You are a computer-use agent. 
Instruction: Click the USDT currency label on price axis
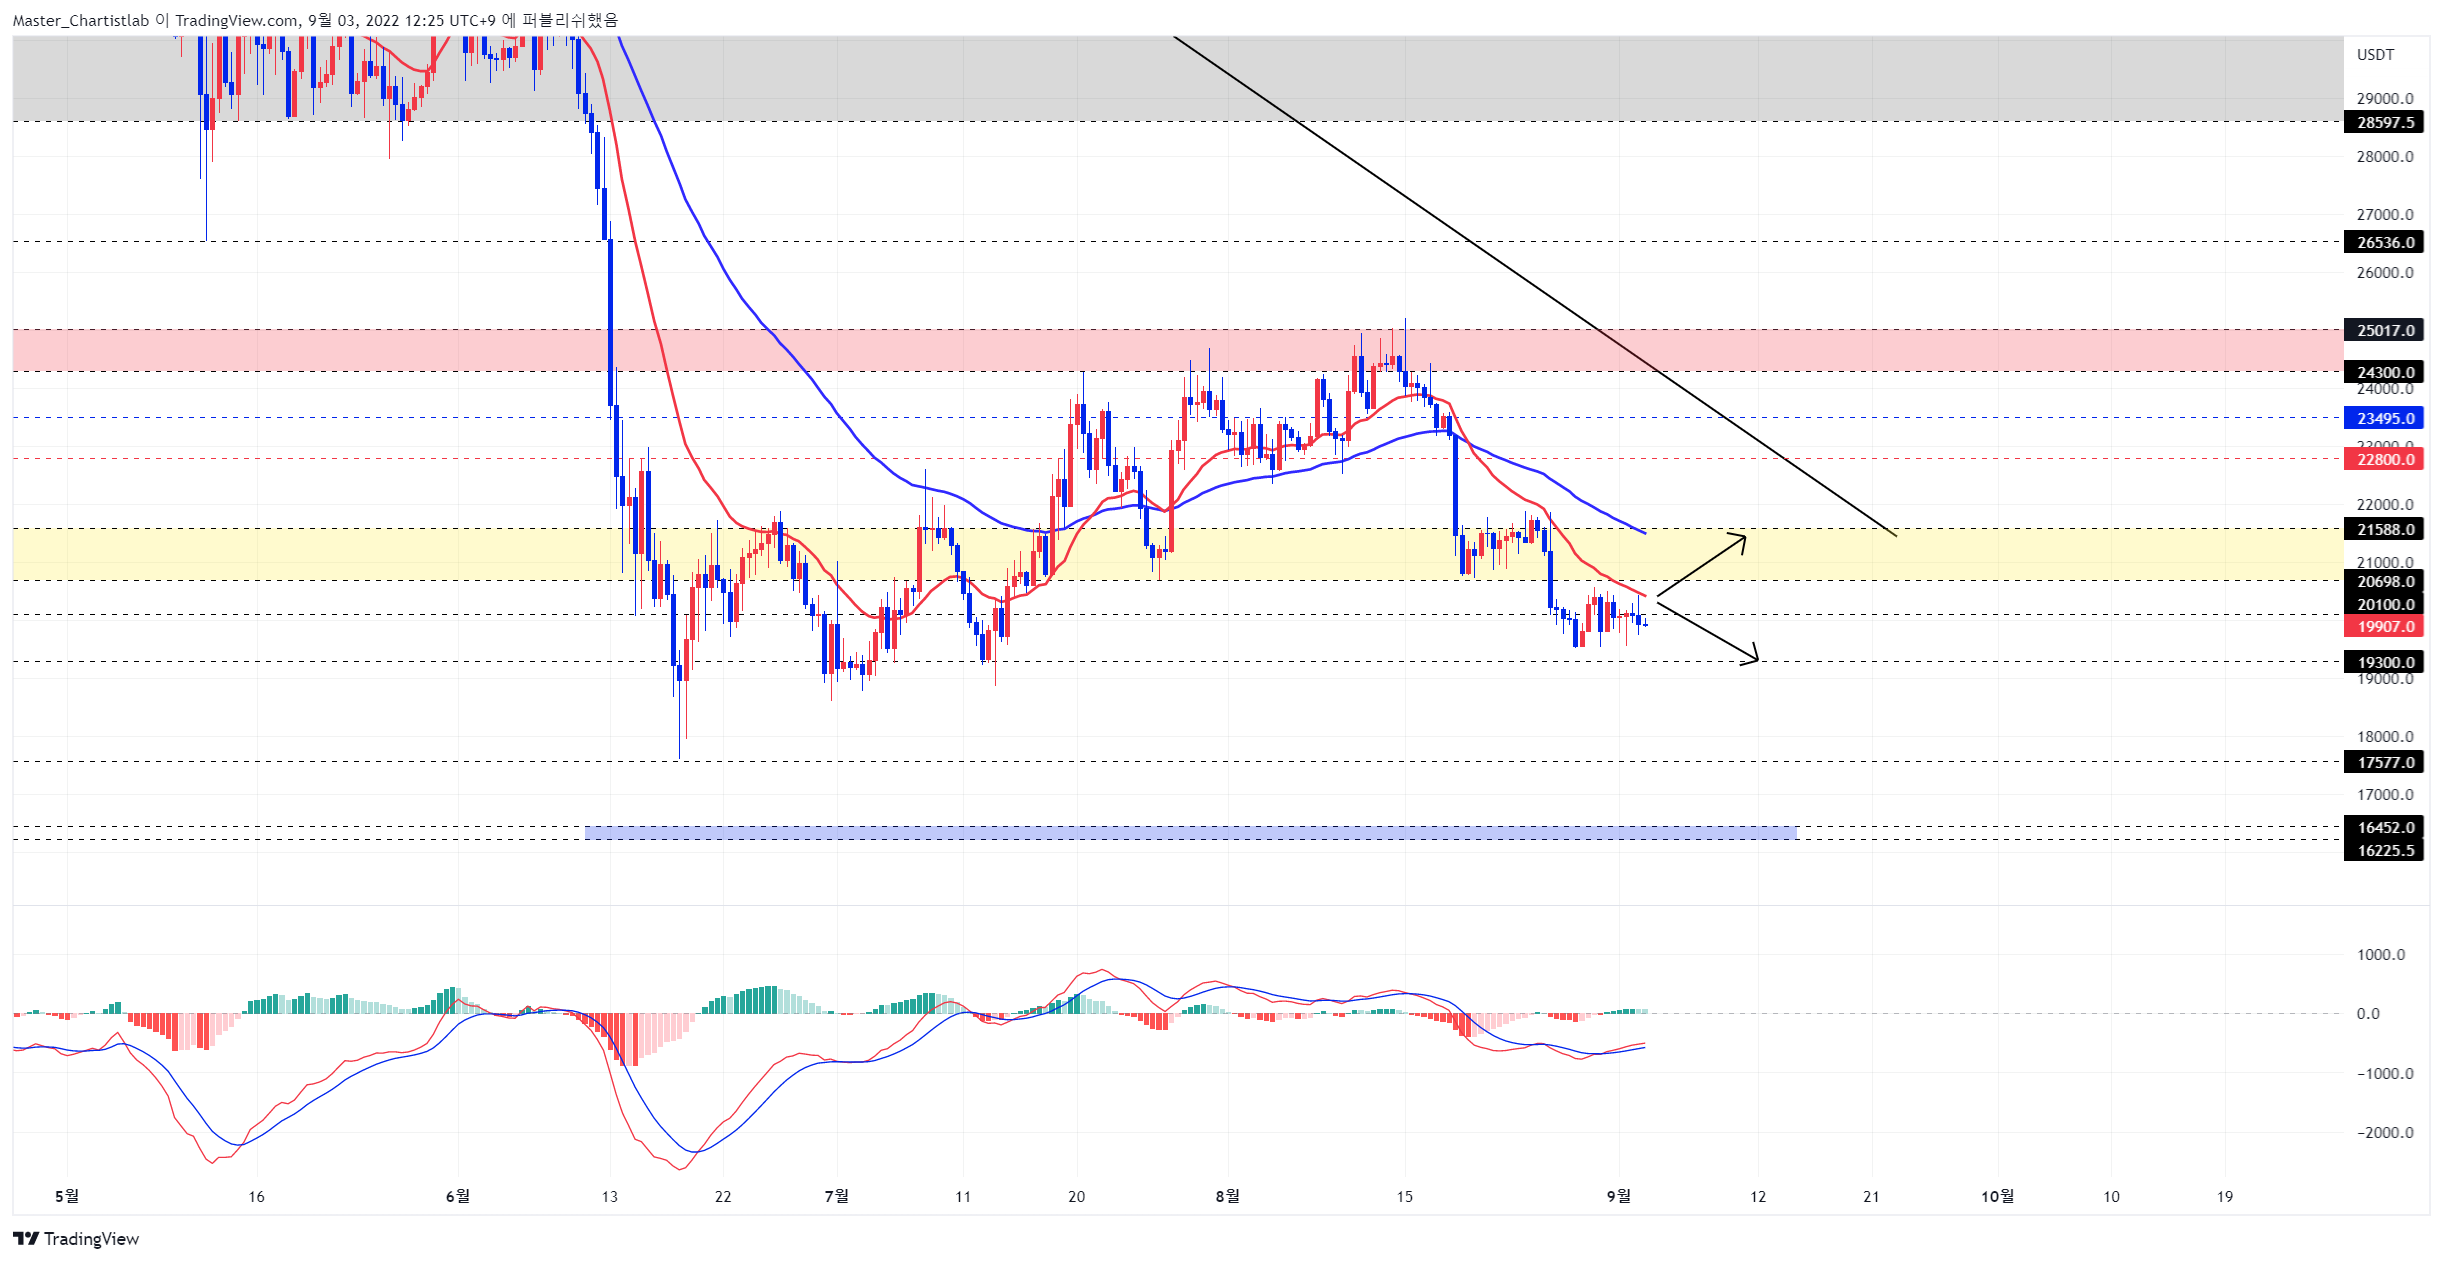[2375, 55]
